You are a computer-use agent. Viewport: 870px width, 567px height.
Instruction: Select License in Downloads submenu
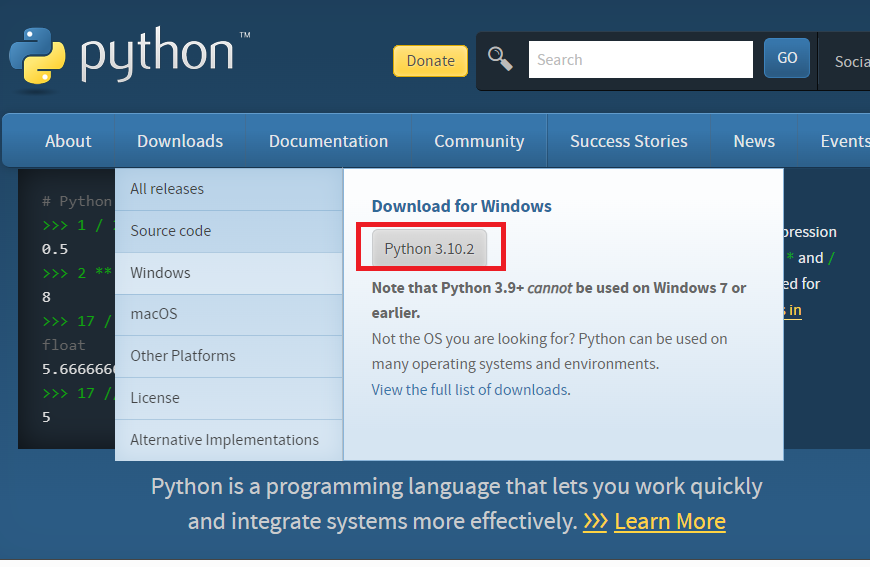coord(229,398)
